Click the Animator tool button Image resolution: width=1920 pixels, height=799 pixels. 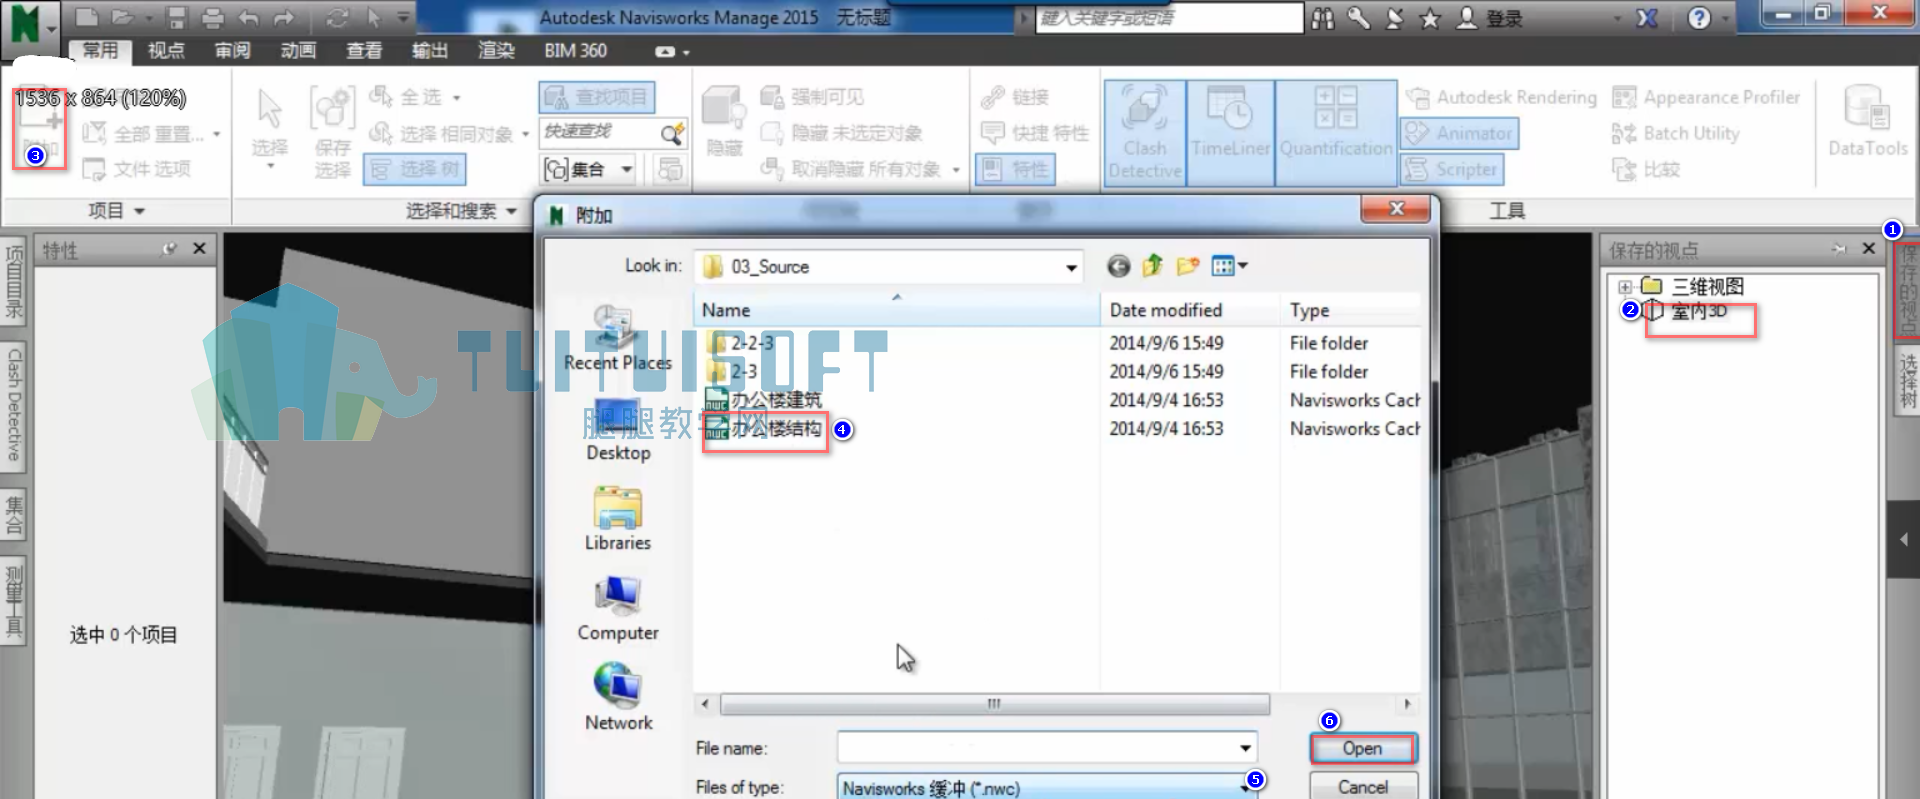[1459, 133]
